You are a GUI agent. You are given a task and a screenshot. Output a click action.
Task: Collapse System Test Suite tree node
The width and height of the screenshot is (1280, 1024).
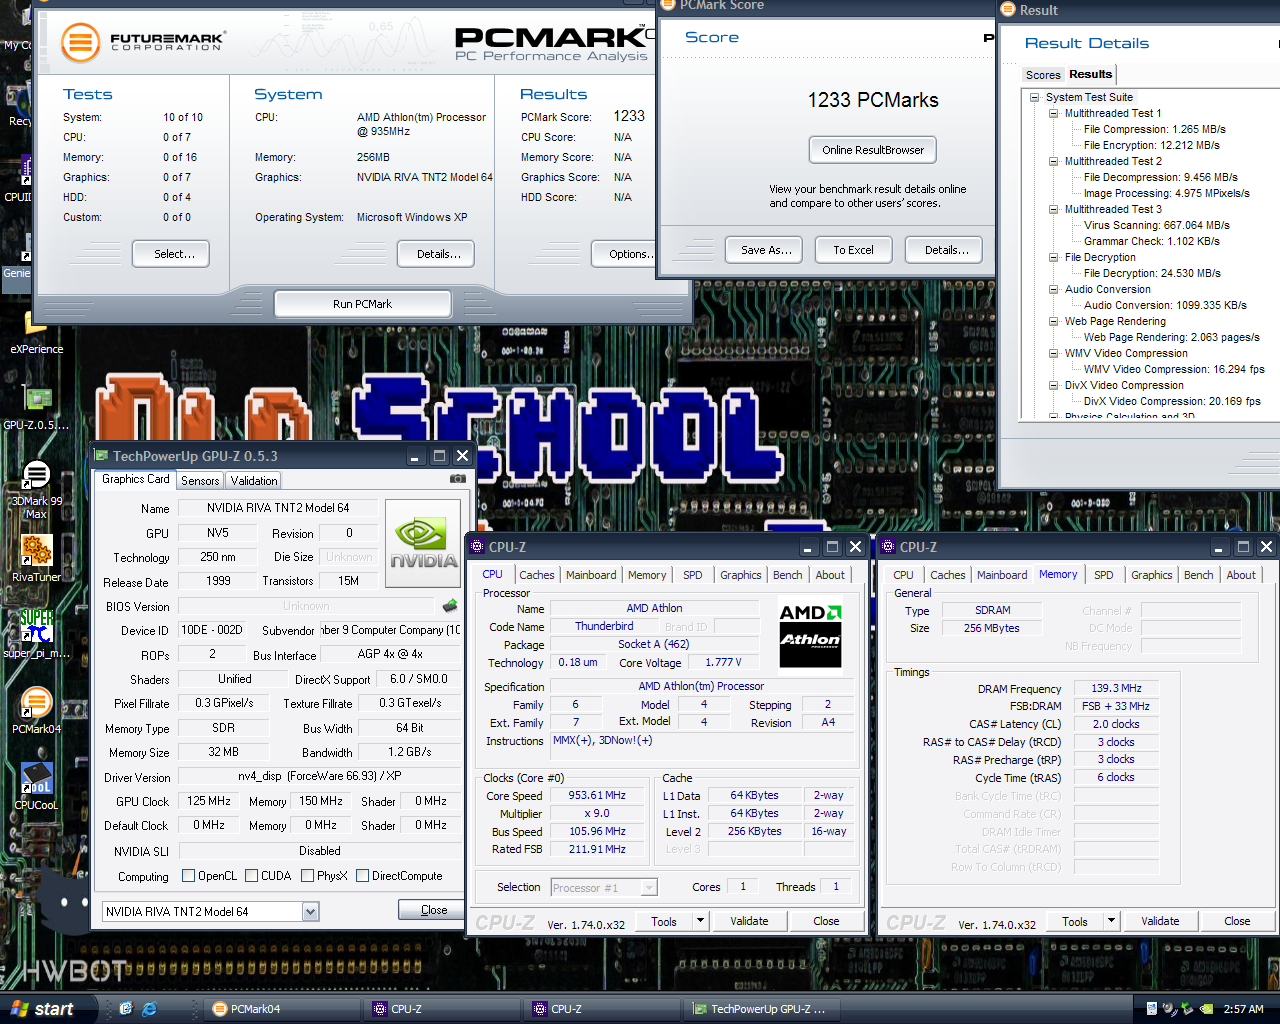[x=1035, y=97]
